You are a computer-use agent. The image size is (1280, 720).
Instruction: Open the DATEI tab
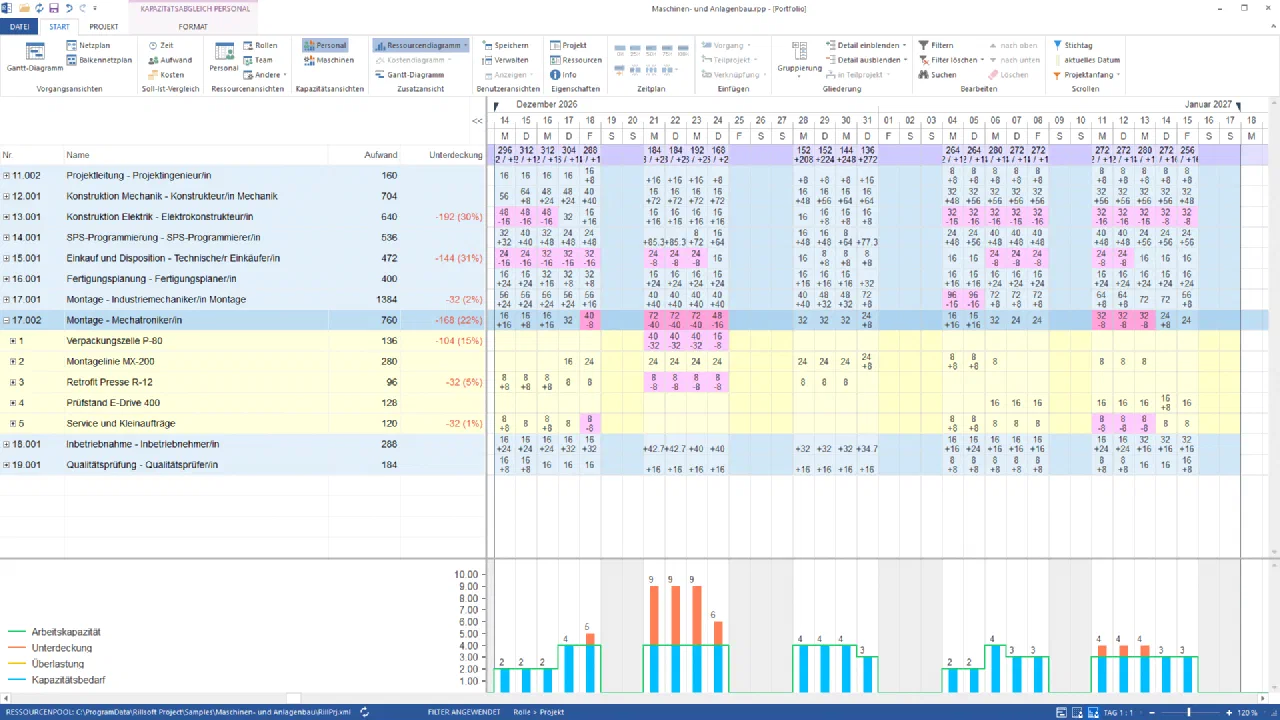click(x=19, y=27)
